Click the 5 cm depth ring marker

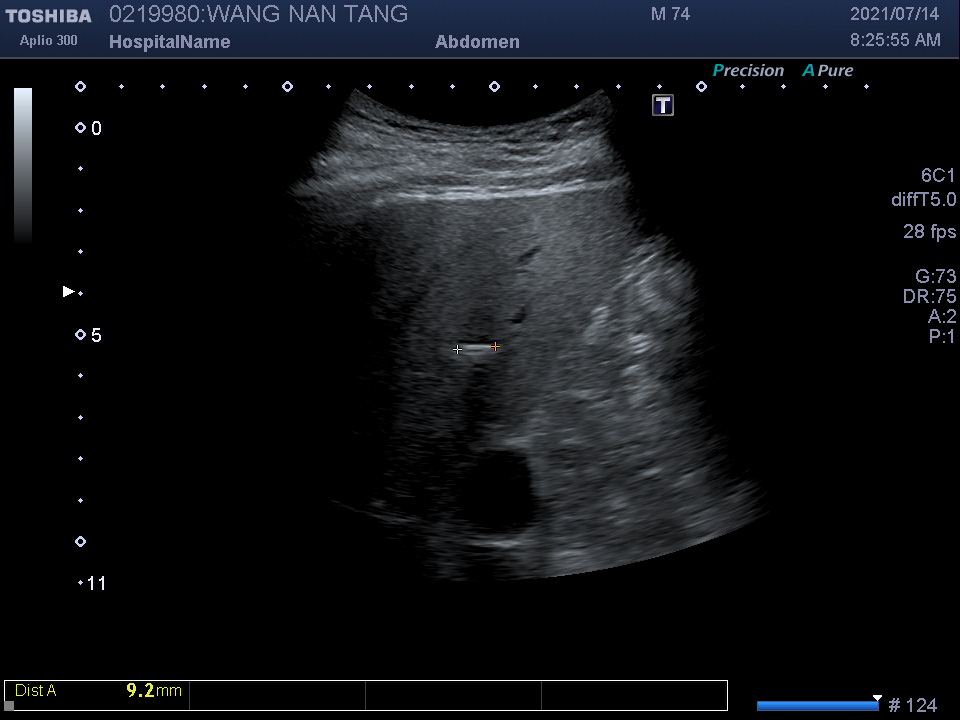pos(80,335)
